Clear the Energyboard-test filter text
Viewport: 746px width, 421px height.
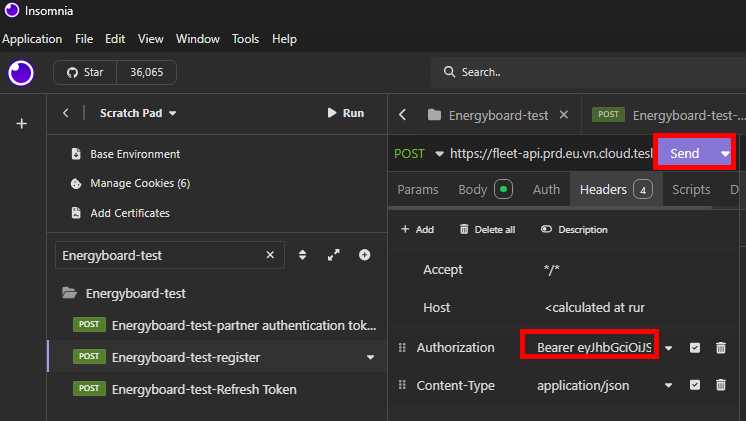pyautogui.click(x=270, y=255)
